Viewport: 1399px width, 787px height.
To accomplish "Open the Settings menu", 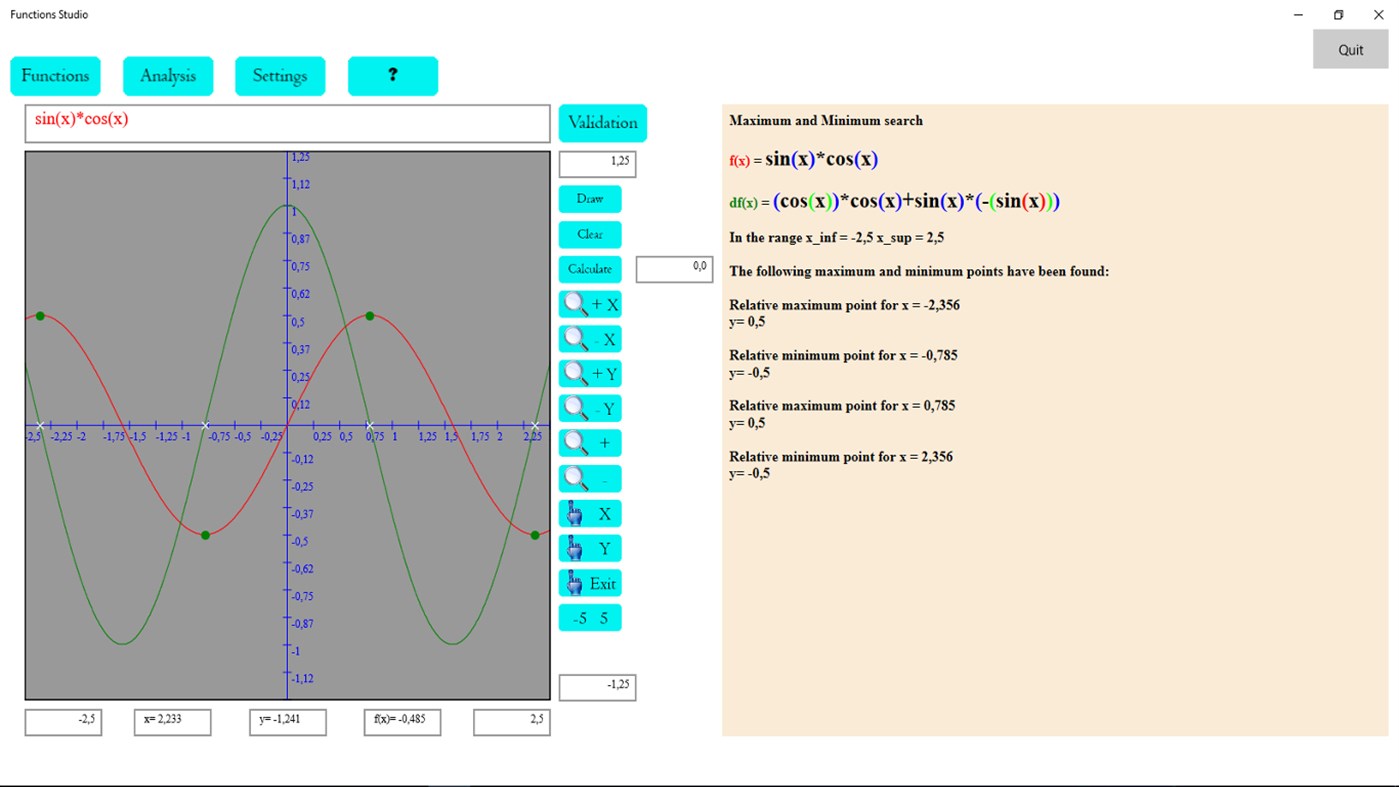I will (x=279, y=75).
